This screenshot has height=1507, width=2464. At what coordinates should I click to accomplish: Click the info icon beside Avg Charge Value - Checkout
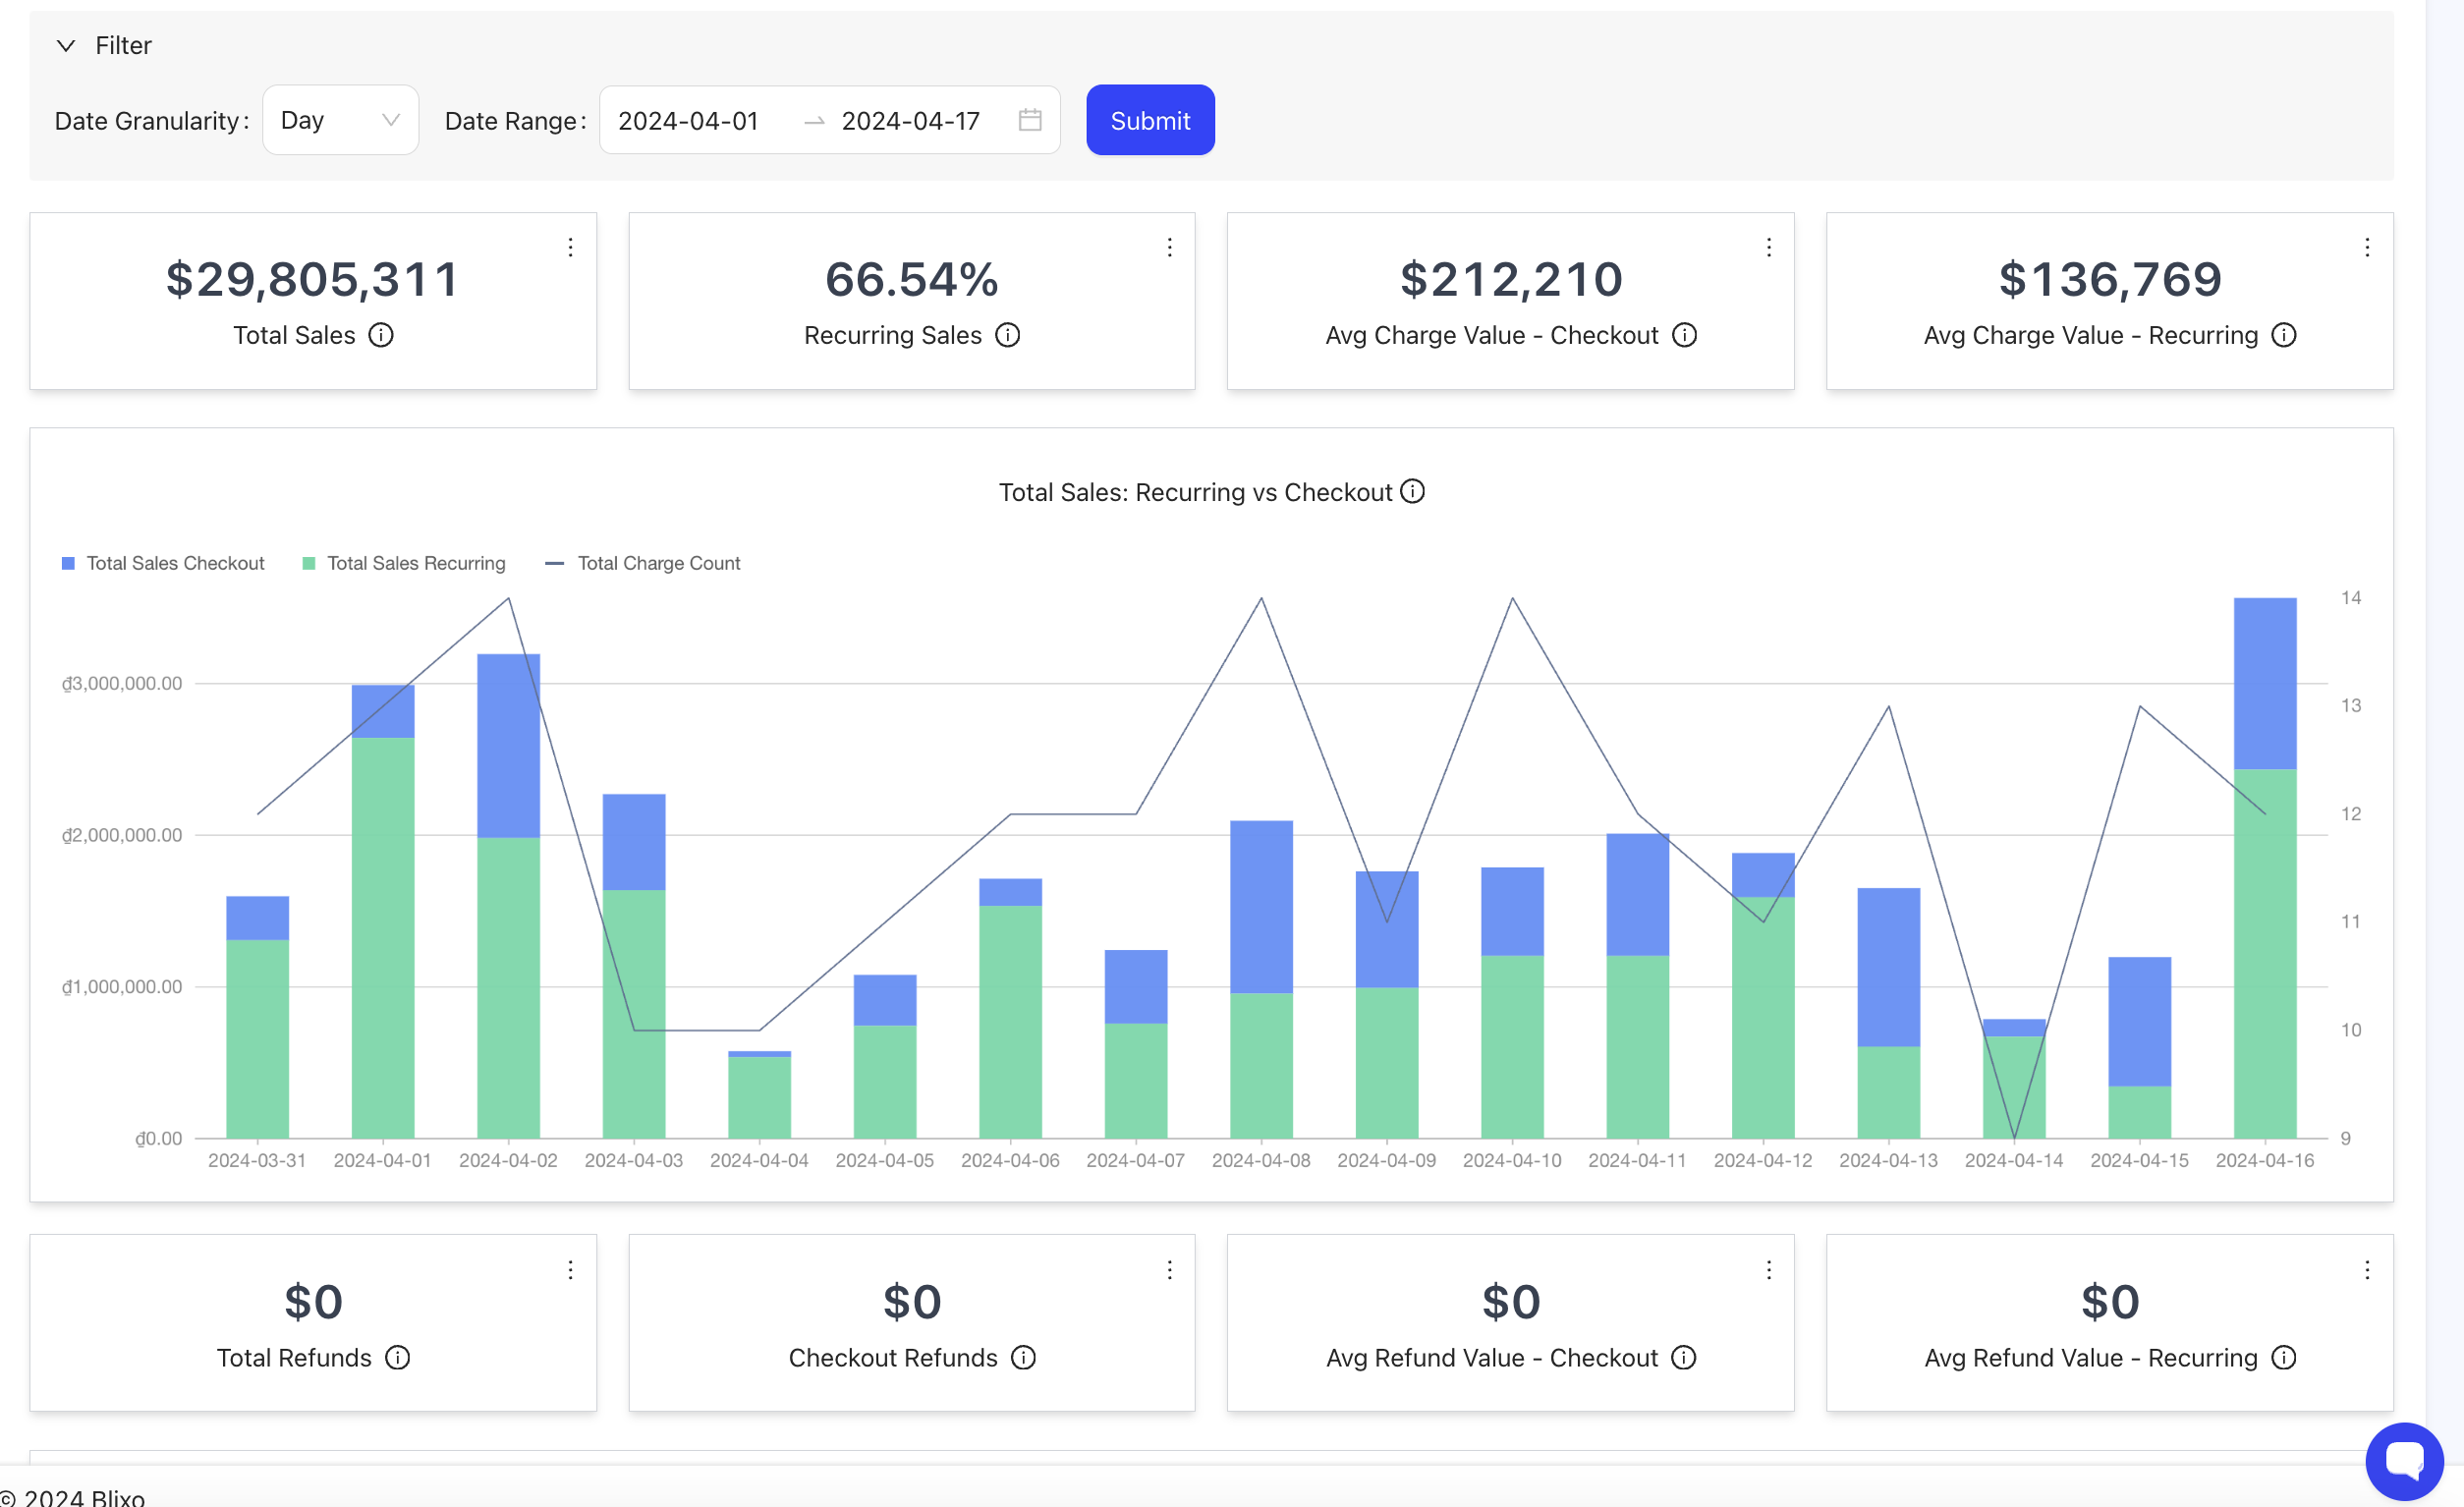(x=1685, y=335)
